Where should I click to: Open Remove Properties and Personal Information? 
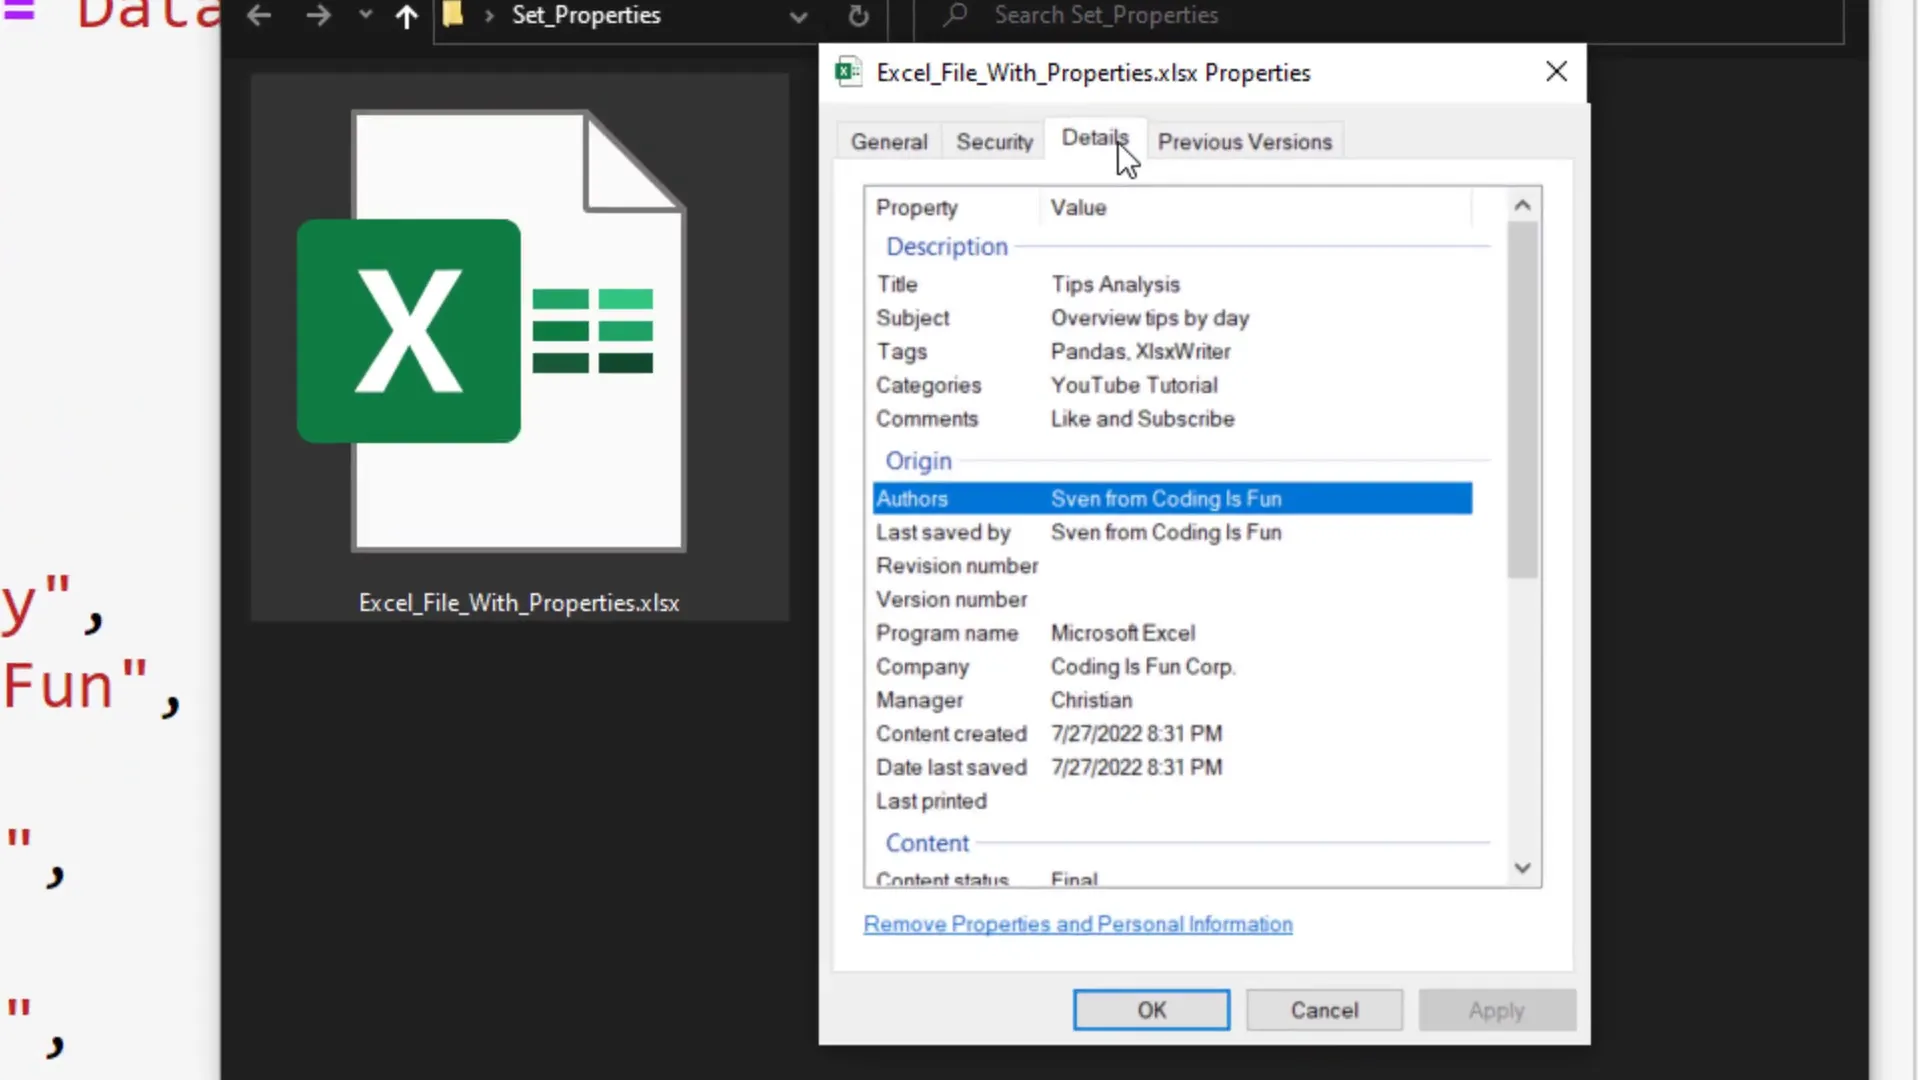pos(1077,924)
